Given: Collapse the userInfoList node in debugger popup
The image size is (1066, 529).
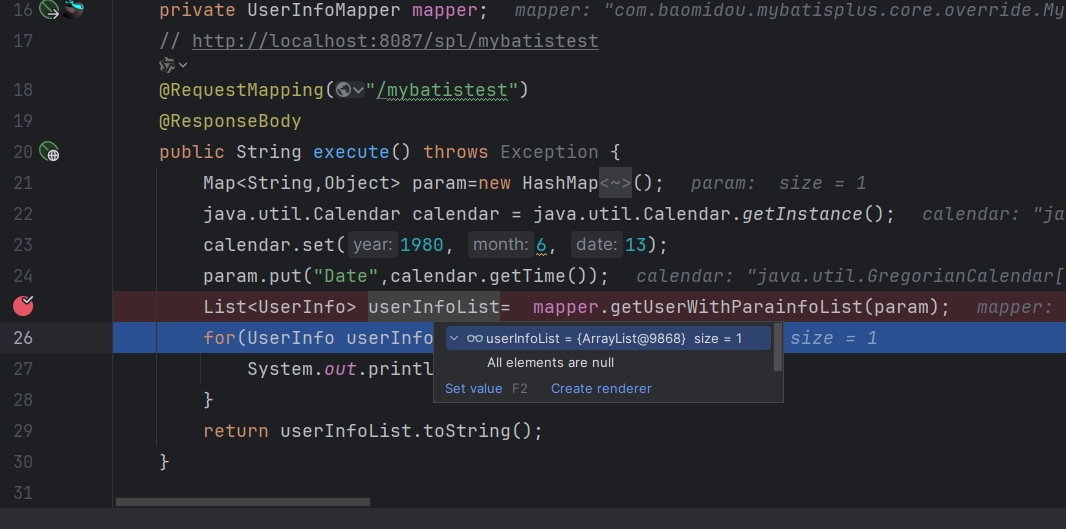Looking at the screenshot, I should [454, 339].
